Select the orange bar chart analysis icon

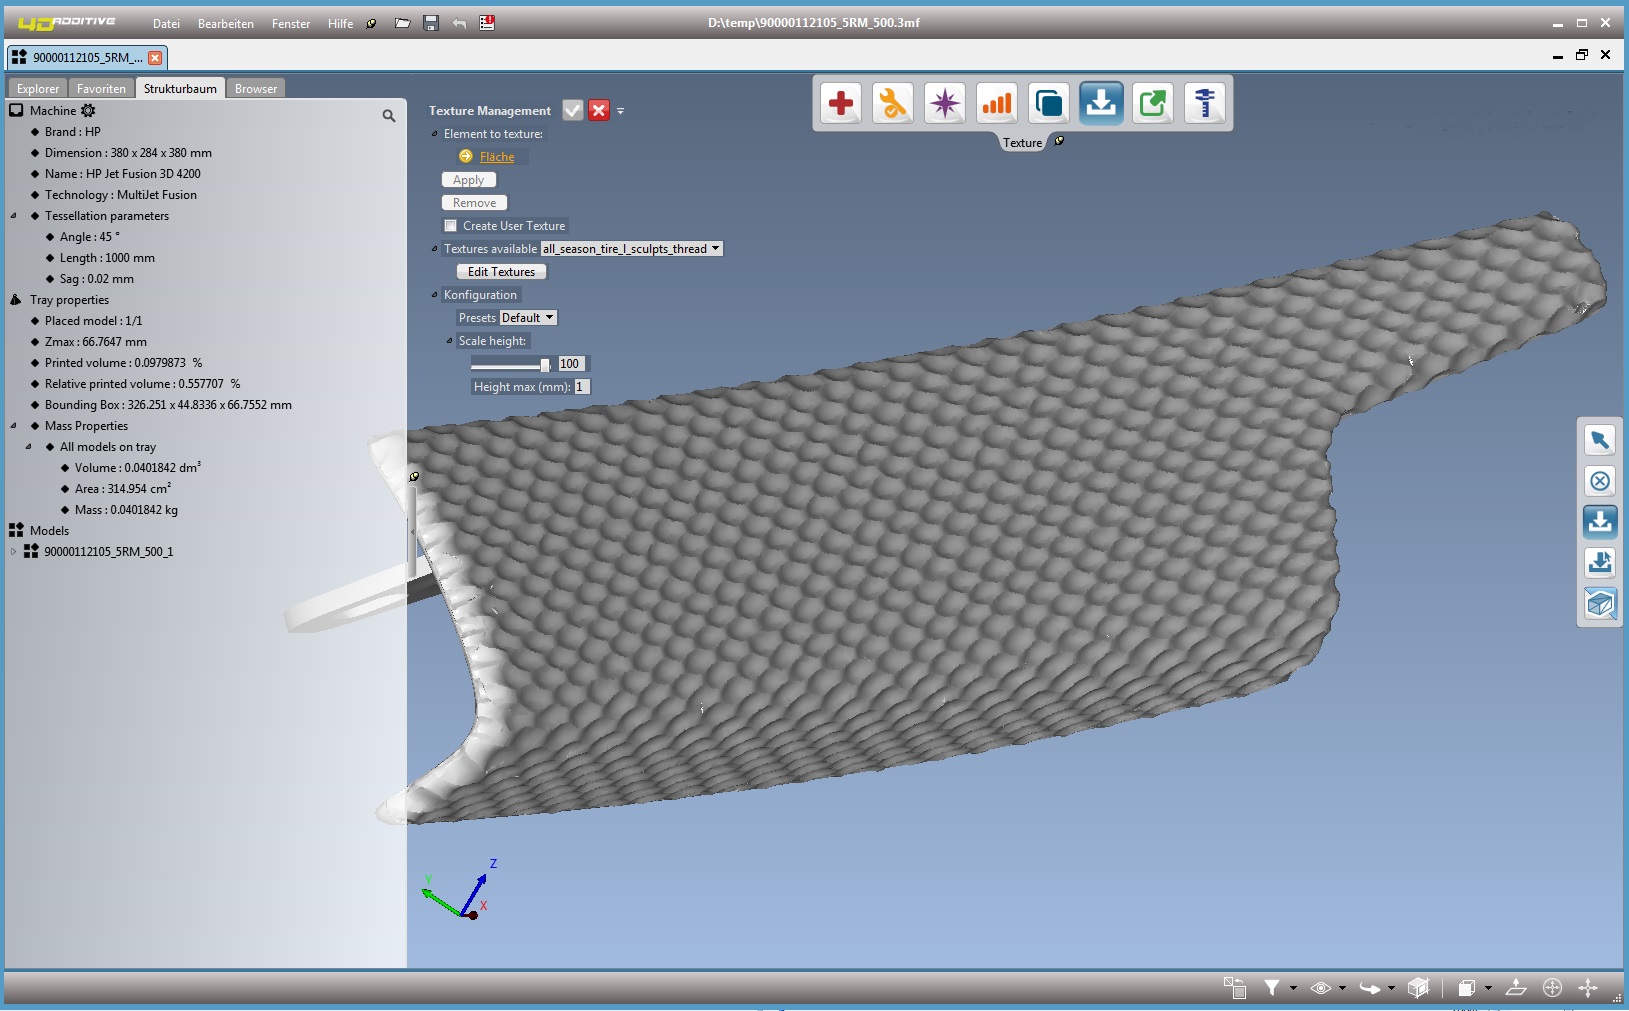click(997, 103)
